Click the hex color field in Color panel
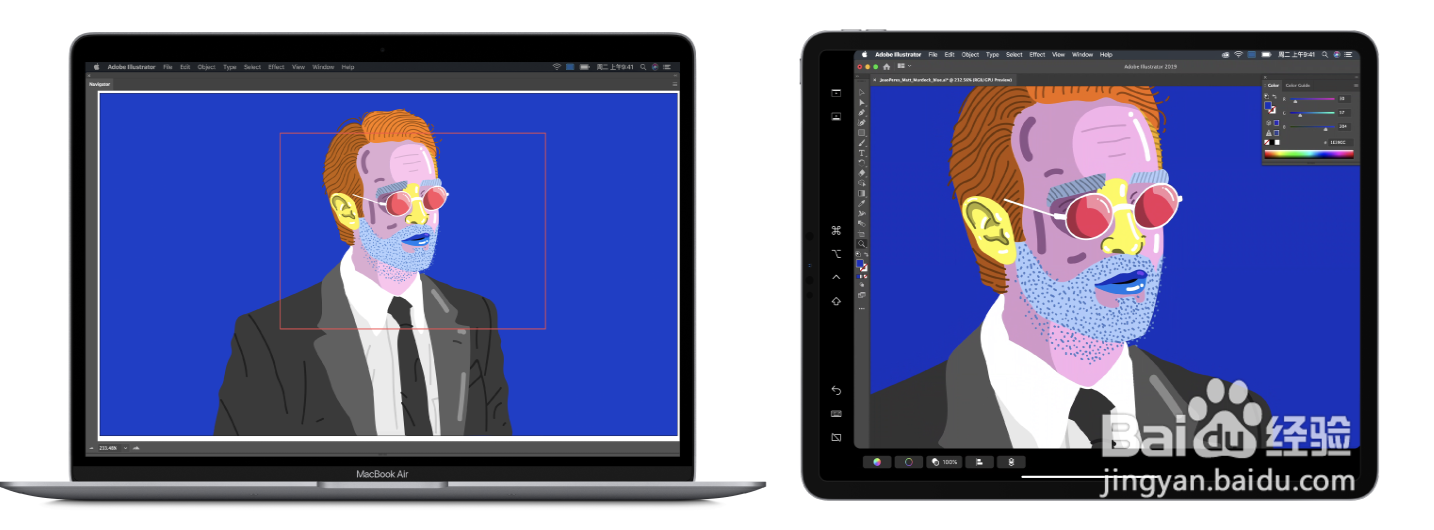1434x530 pixels. 1341,142
